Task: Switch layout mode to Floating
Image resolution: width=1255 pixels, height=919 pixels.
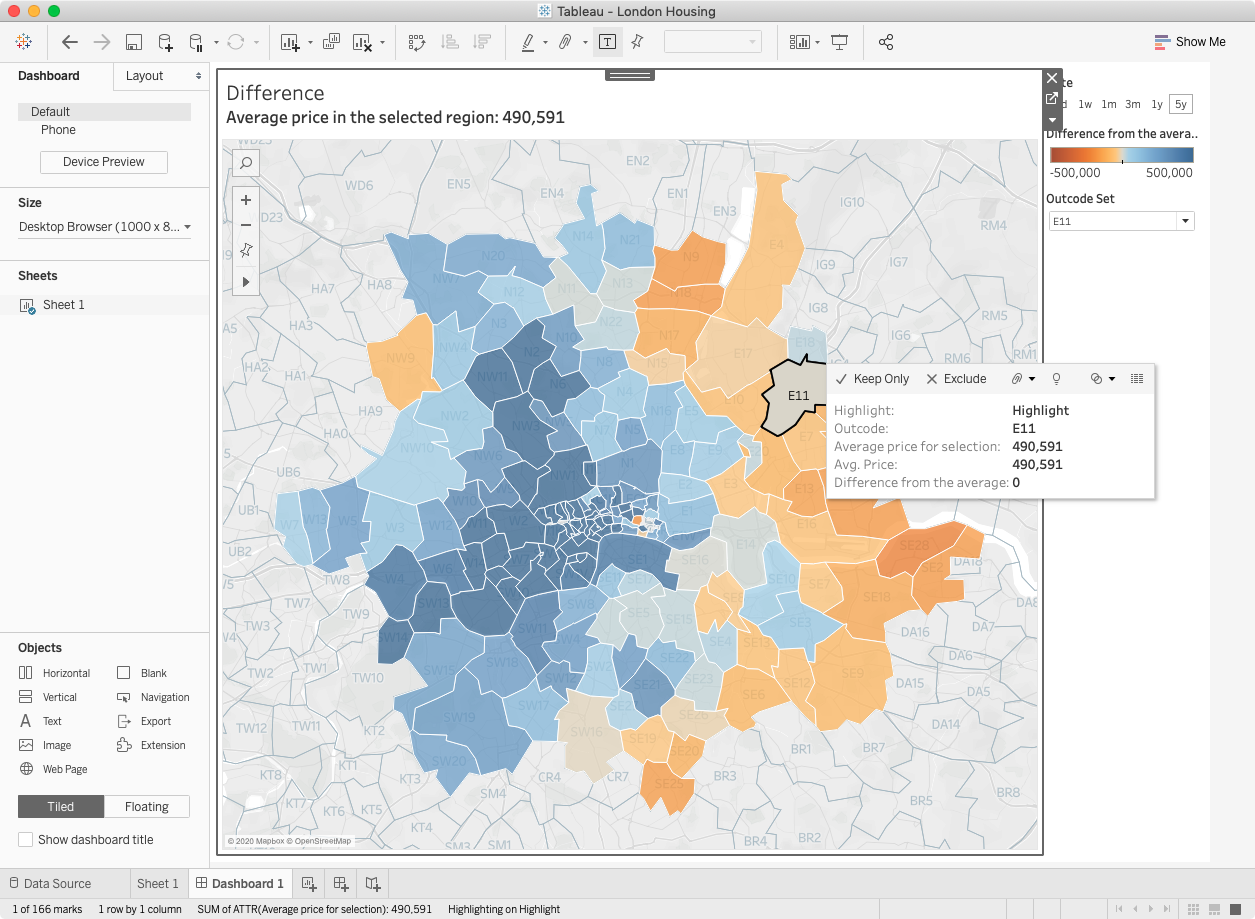Action: (x=146, y=807)
